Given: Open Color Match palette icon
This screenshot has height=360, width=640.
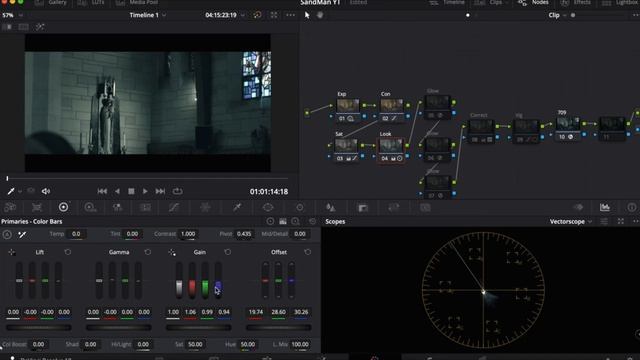Looking at the screenshot, I should pos(37,207).
